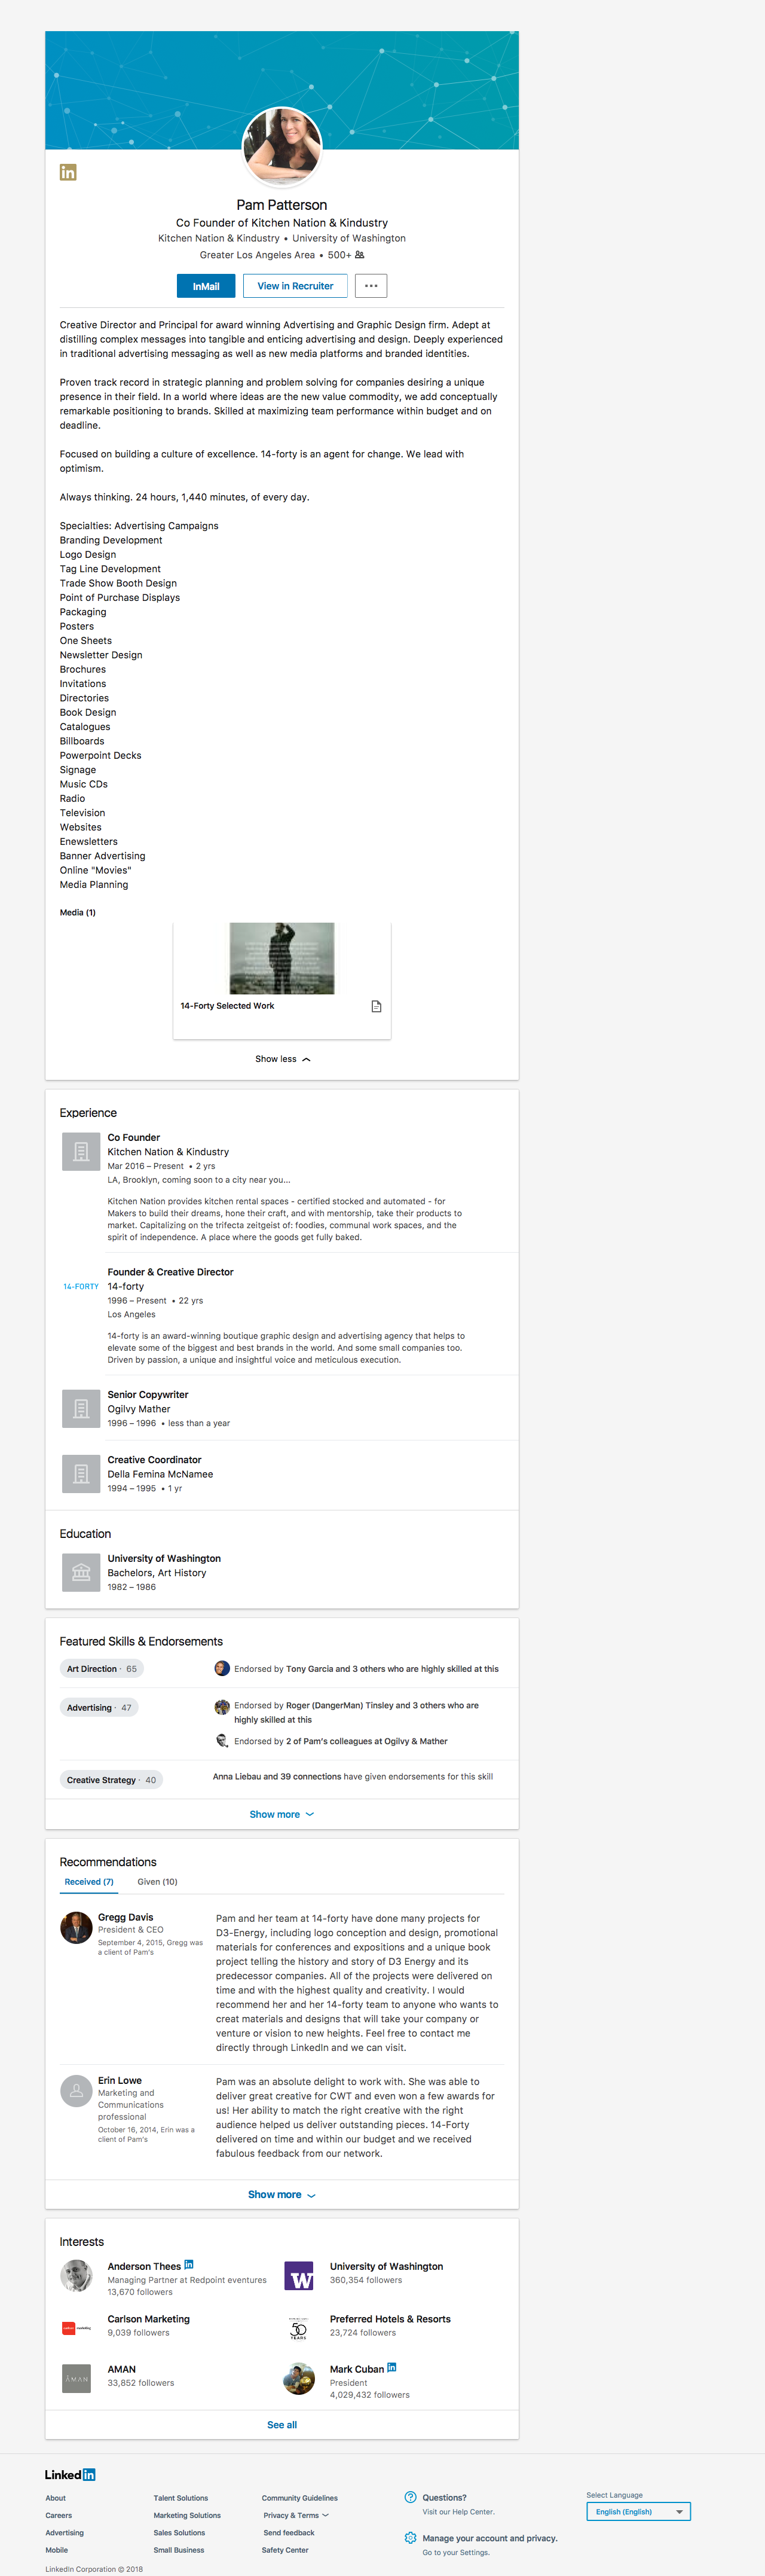
Task: Expand skills list with Show more
Action: [281, 1814]
